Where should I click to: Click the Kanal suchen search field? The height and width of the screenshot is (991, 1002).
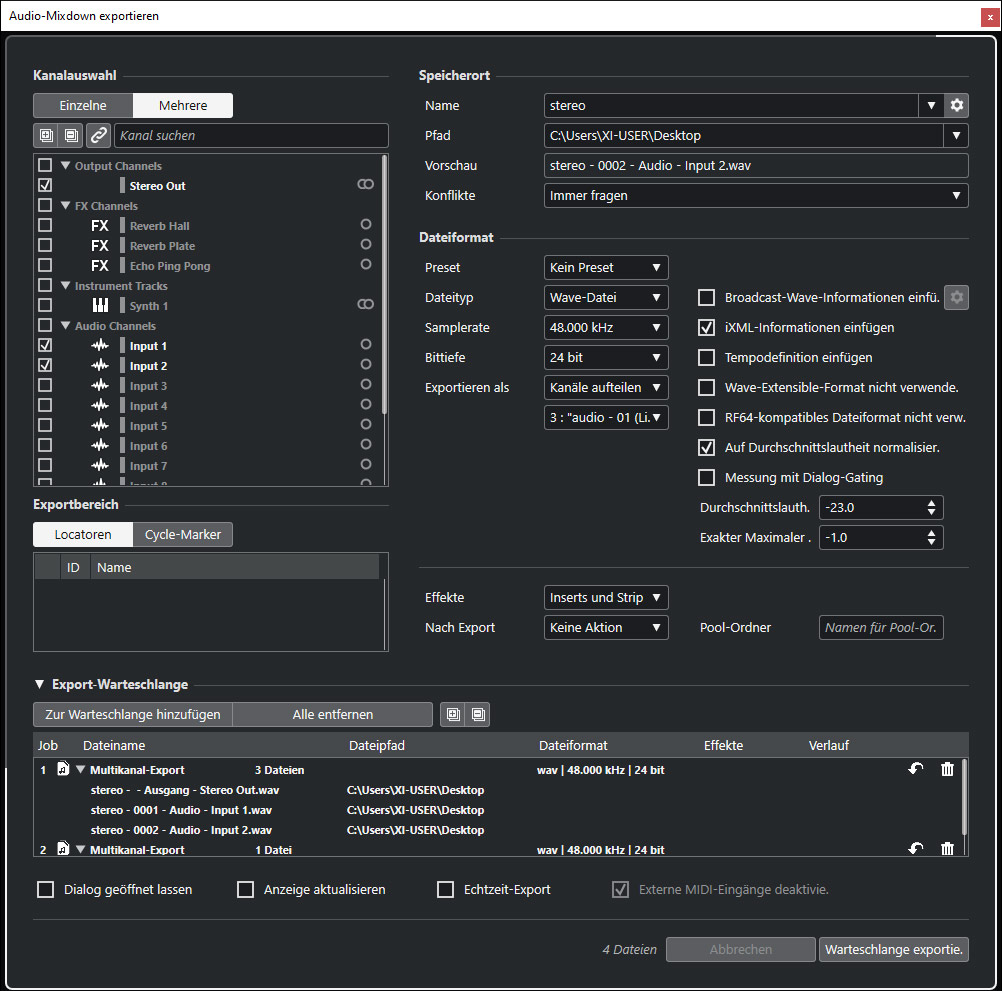(x=250, y=135)
